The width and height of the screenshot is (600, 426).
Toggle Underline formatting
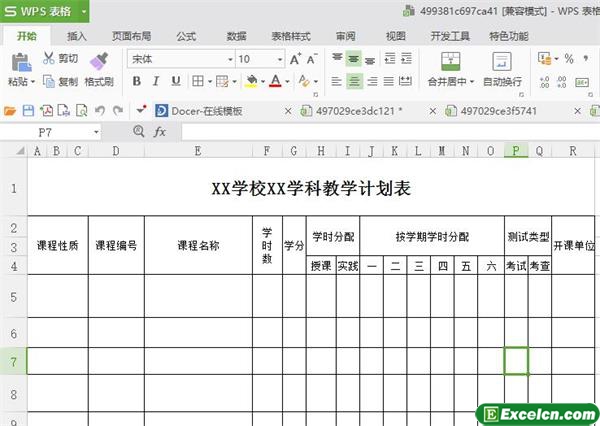tap(176, 81)
